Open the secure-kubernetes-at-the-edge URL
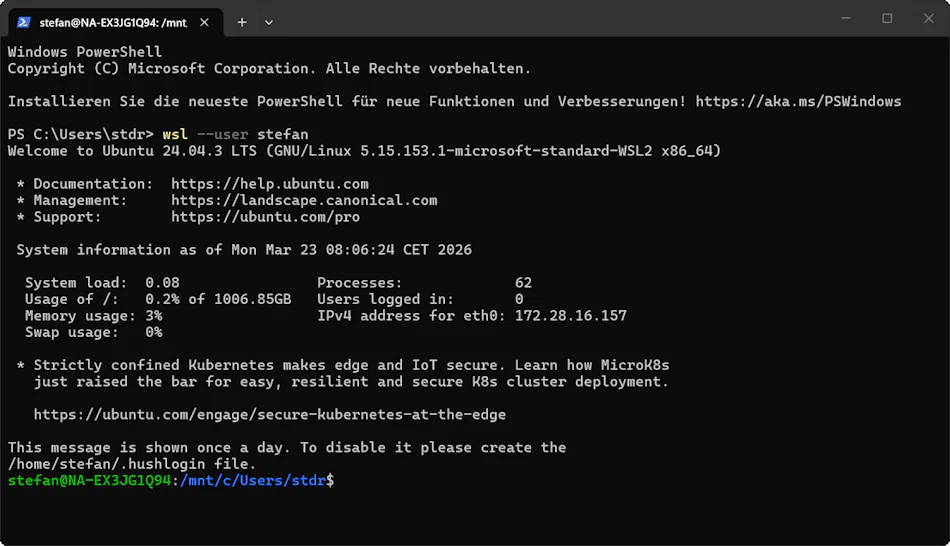The width and height of the screenshot is (950, 546). coord(269,414)
